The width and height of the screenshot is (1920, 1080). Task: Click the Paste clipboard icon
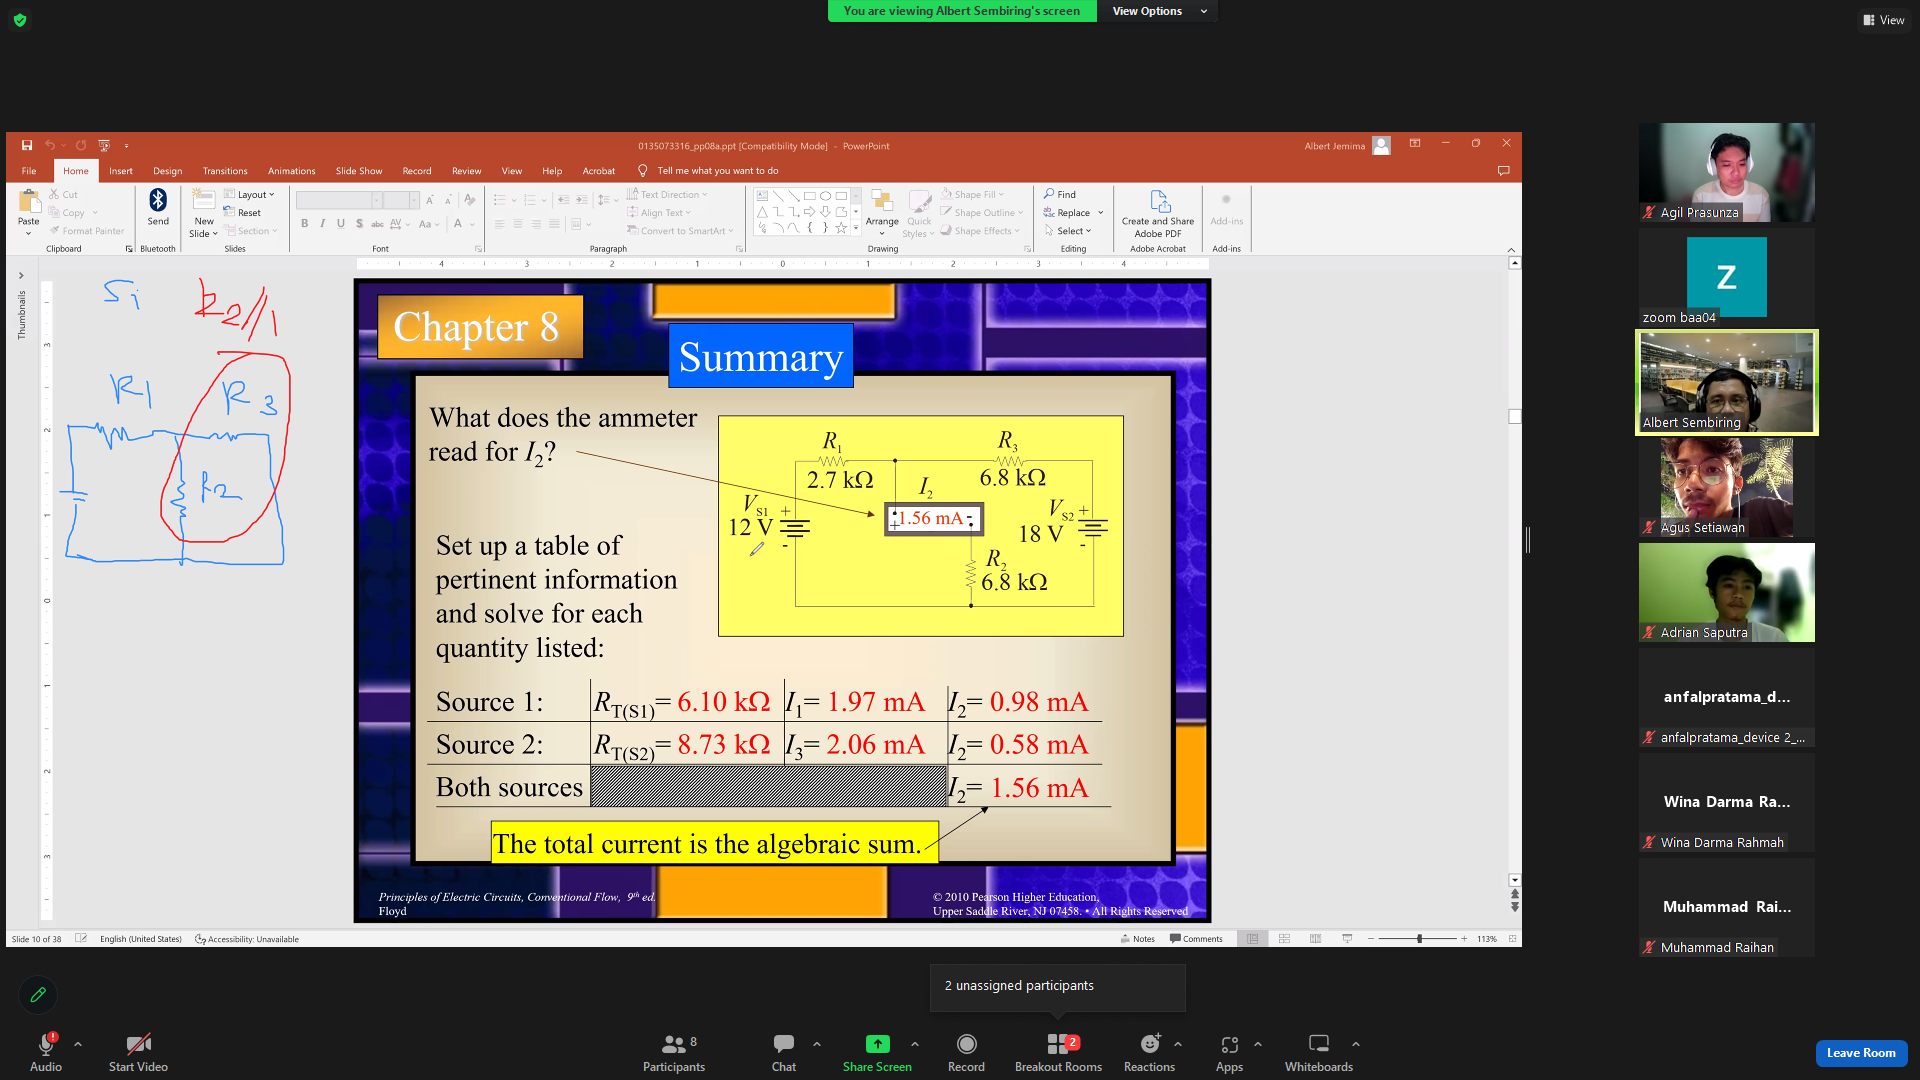(29, 202)
